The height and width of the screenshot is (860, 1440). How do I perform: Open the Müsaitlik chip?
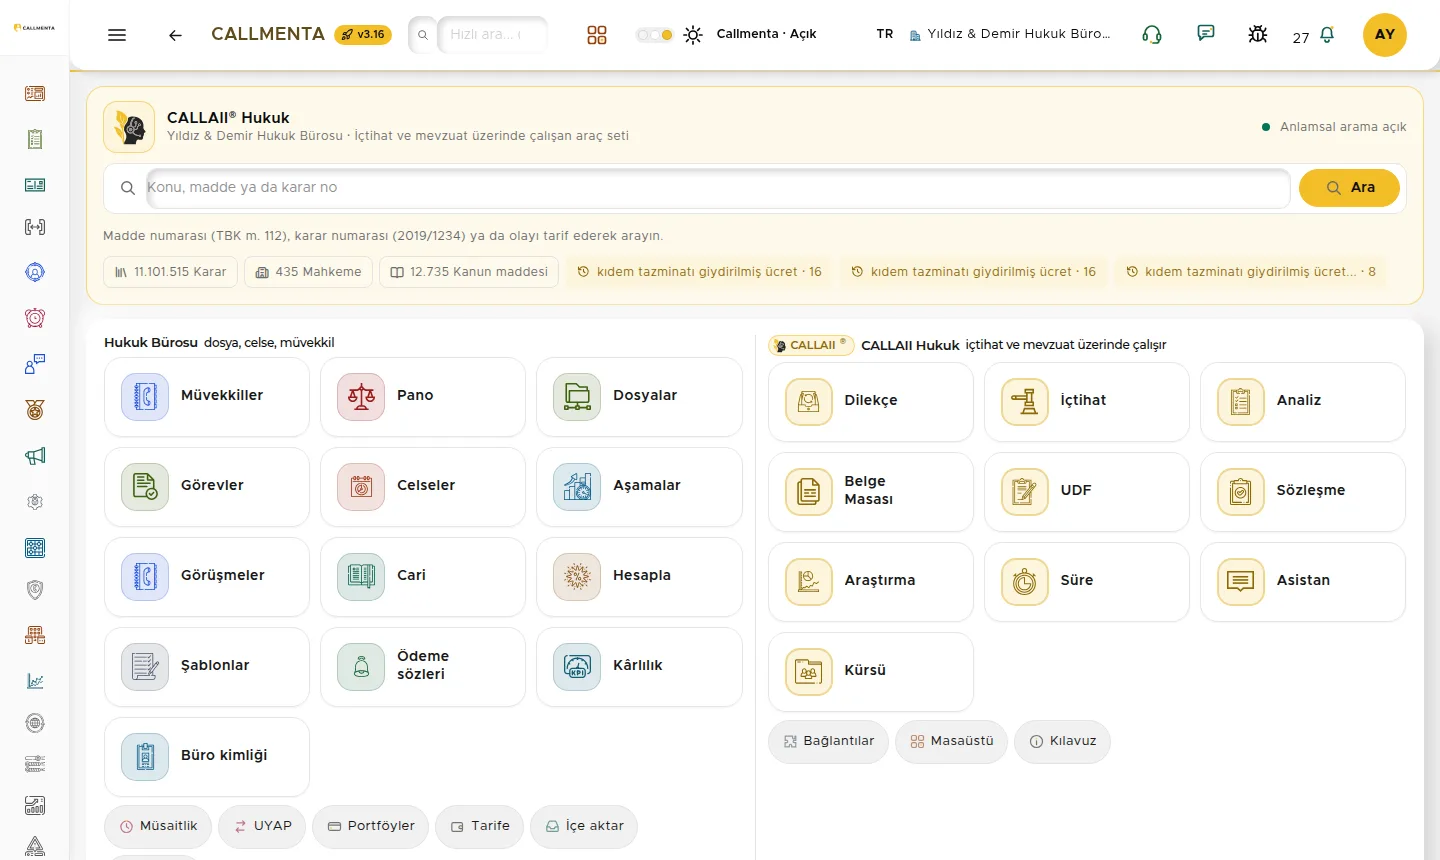click(158, 827)
